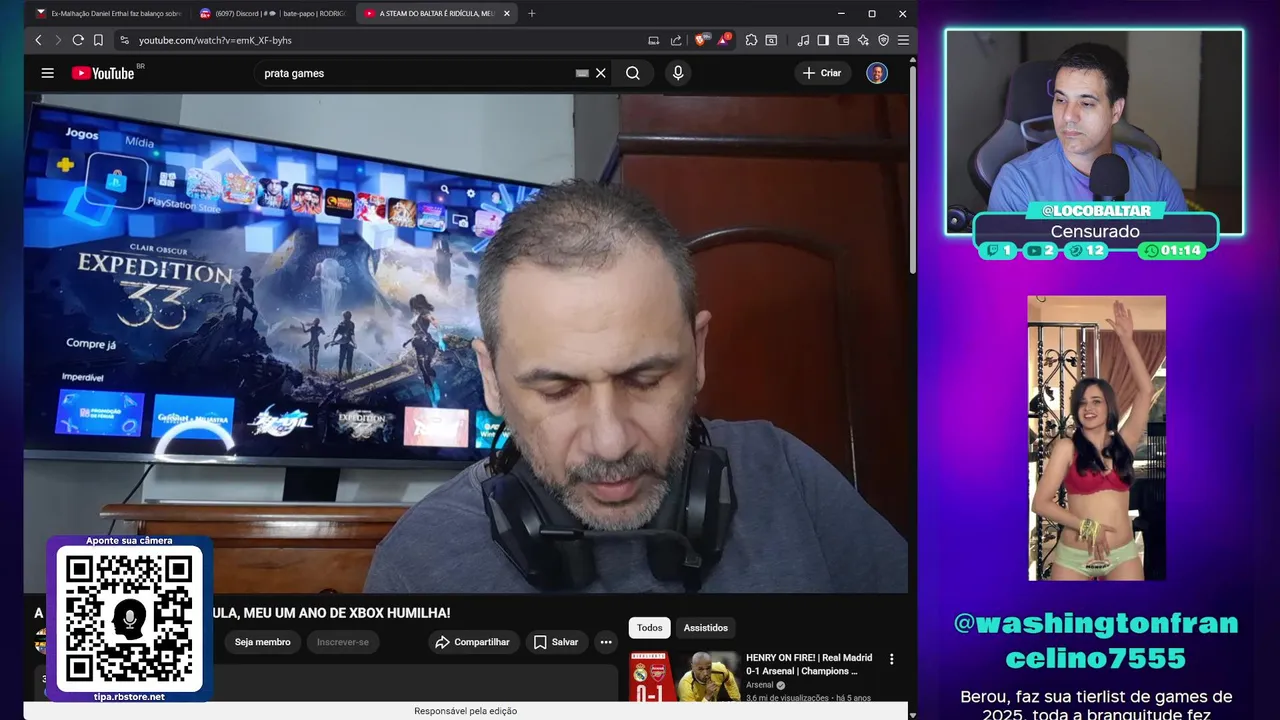
Task: Select the youtube.com address bar URL
Action: [215, 40]
